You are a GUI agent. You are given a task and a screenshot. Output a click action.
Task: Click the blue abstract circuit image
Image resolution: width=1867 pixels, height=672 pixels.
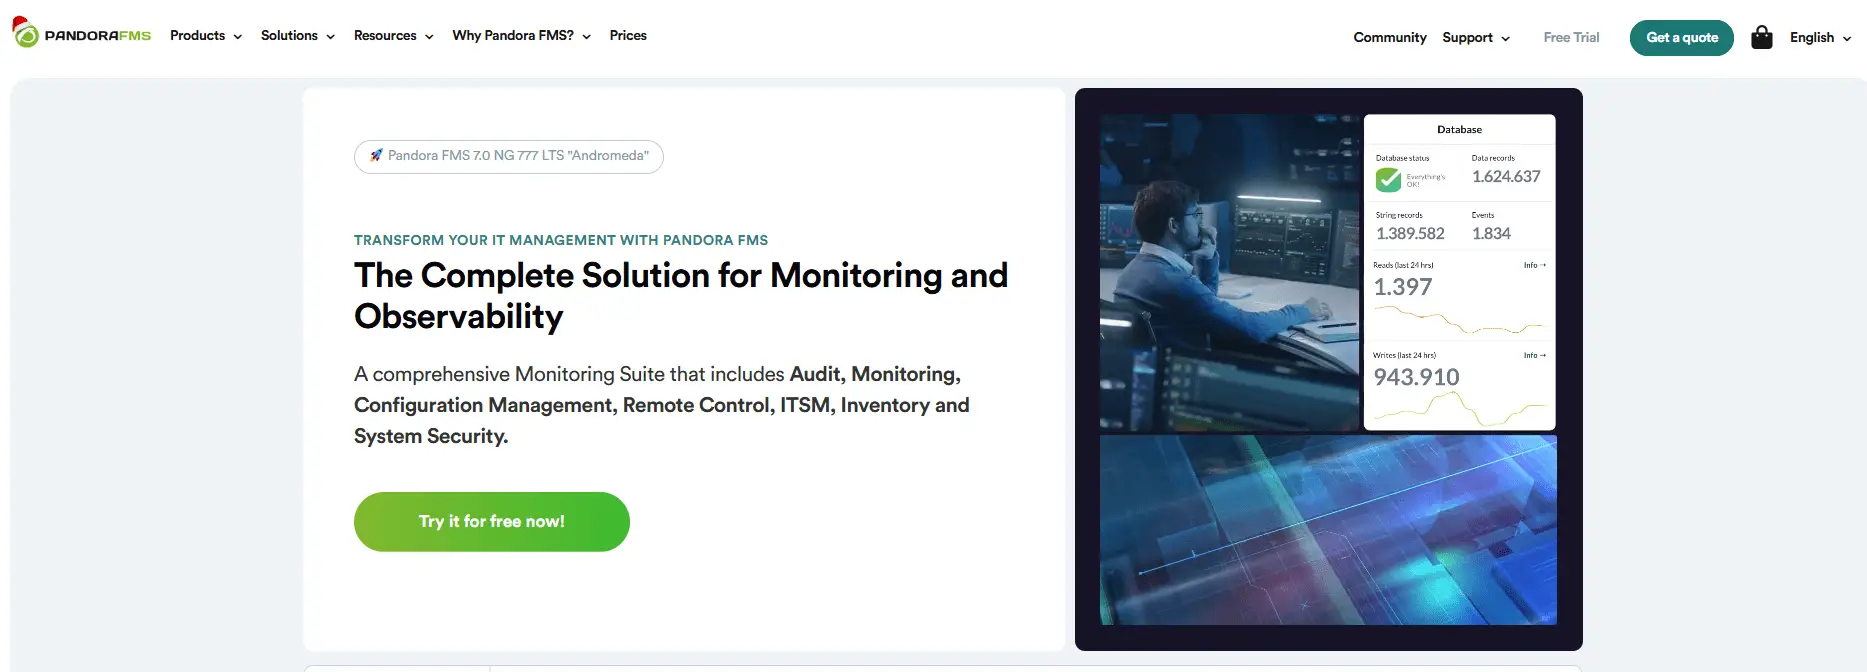(x=1328, y=530)
